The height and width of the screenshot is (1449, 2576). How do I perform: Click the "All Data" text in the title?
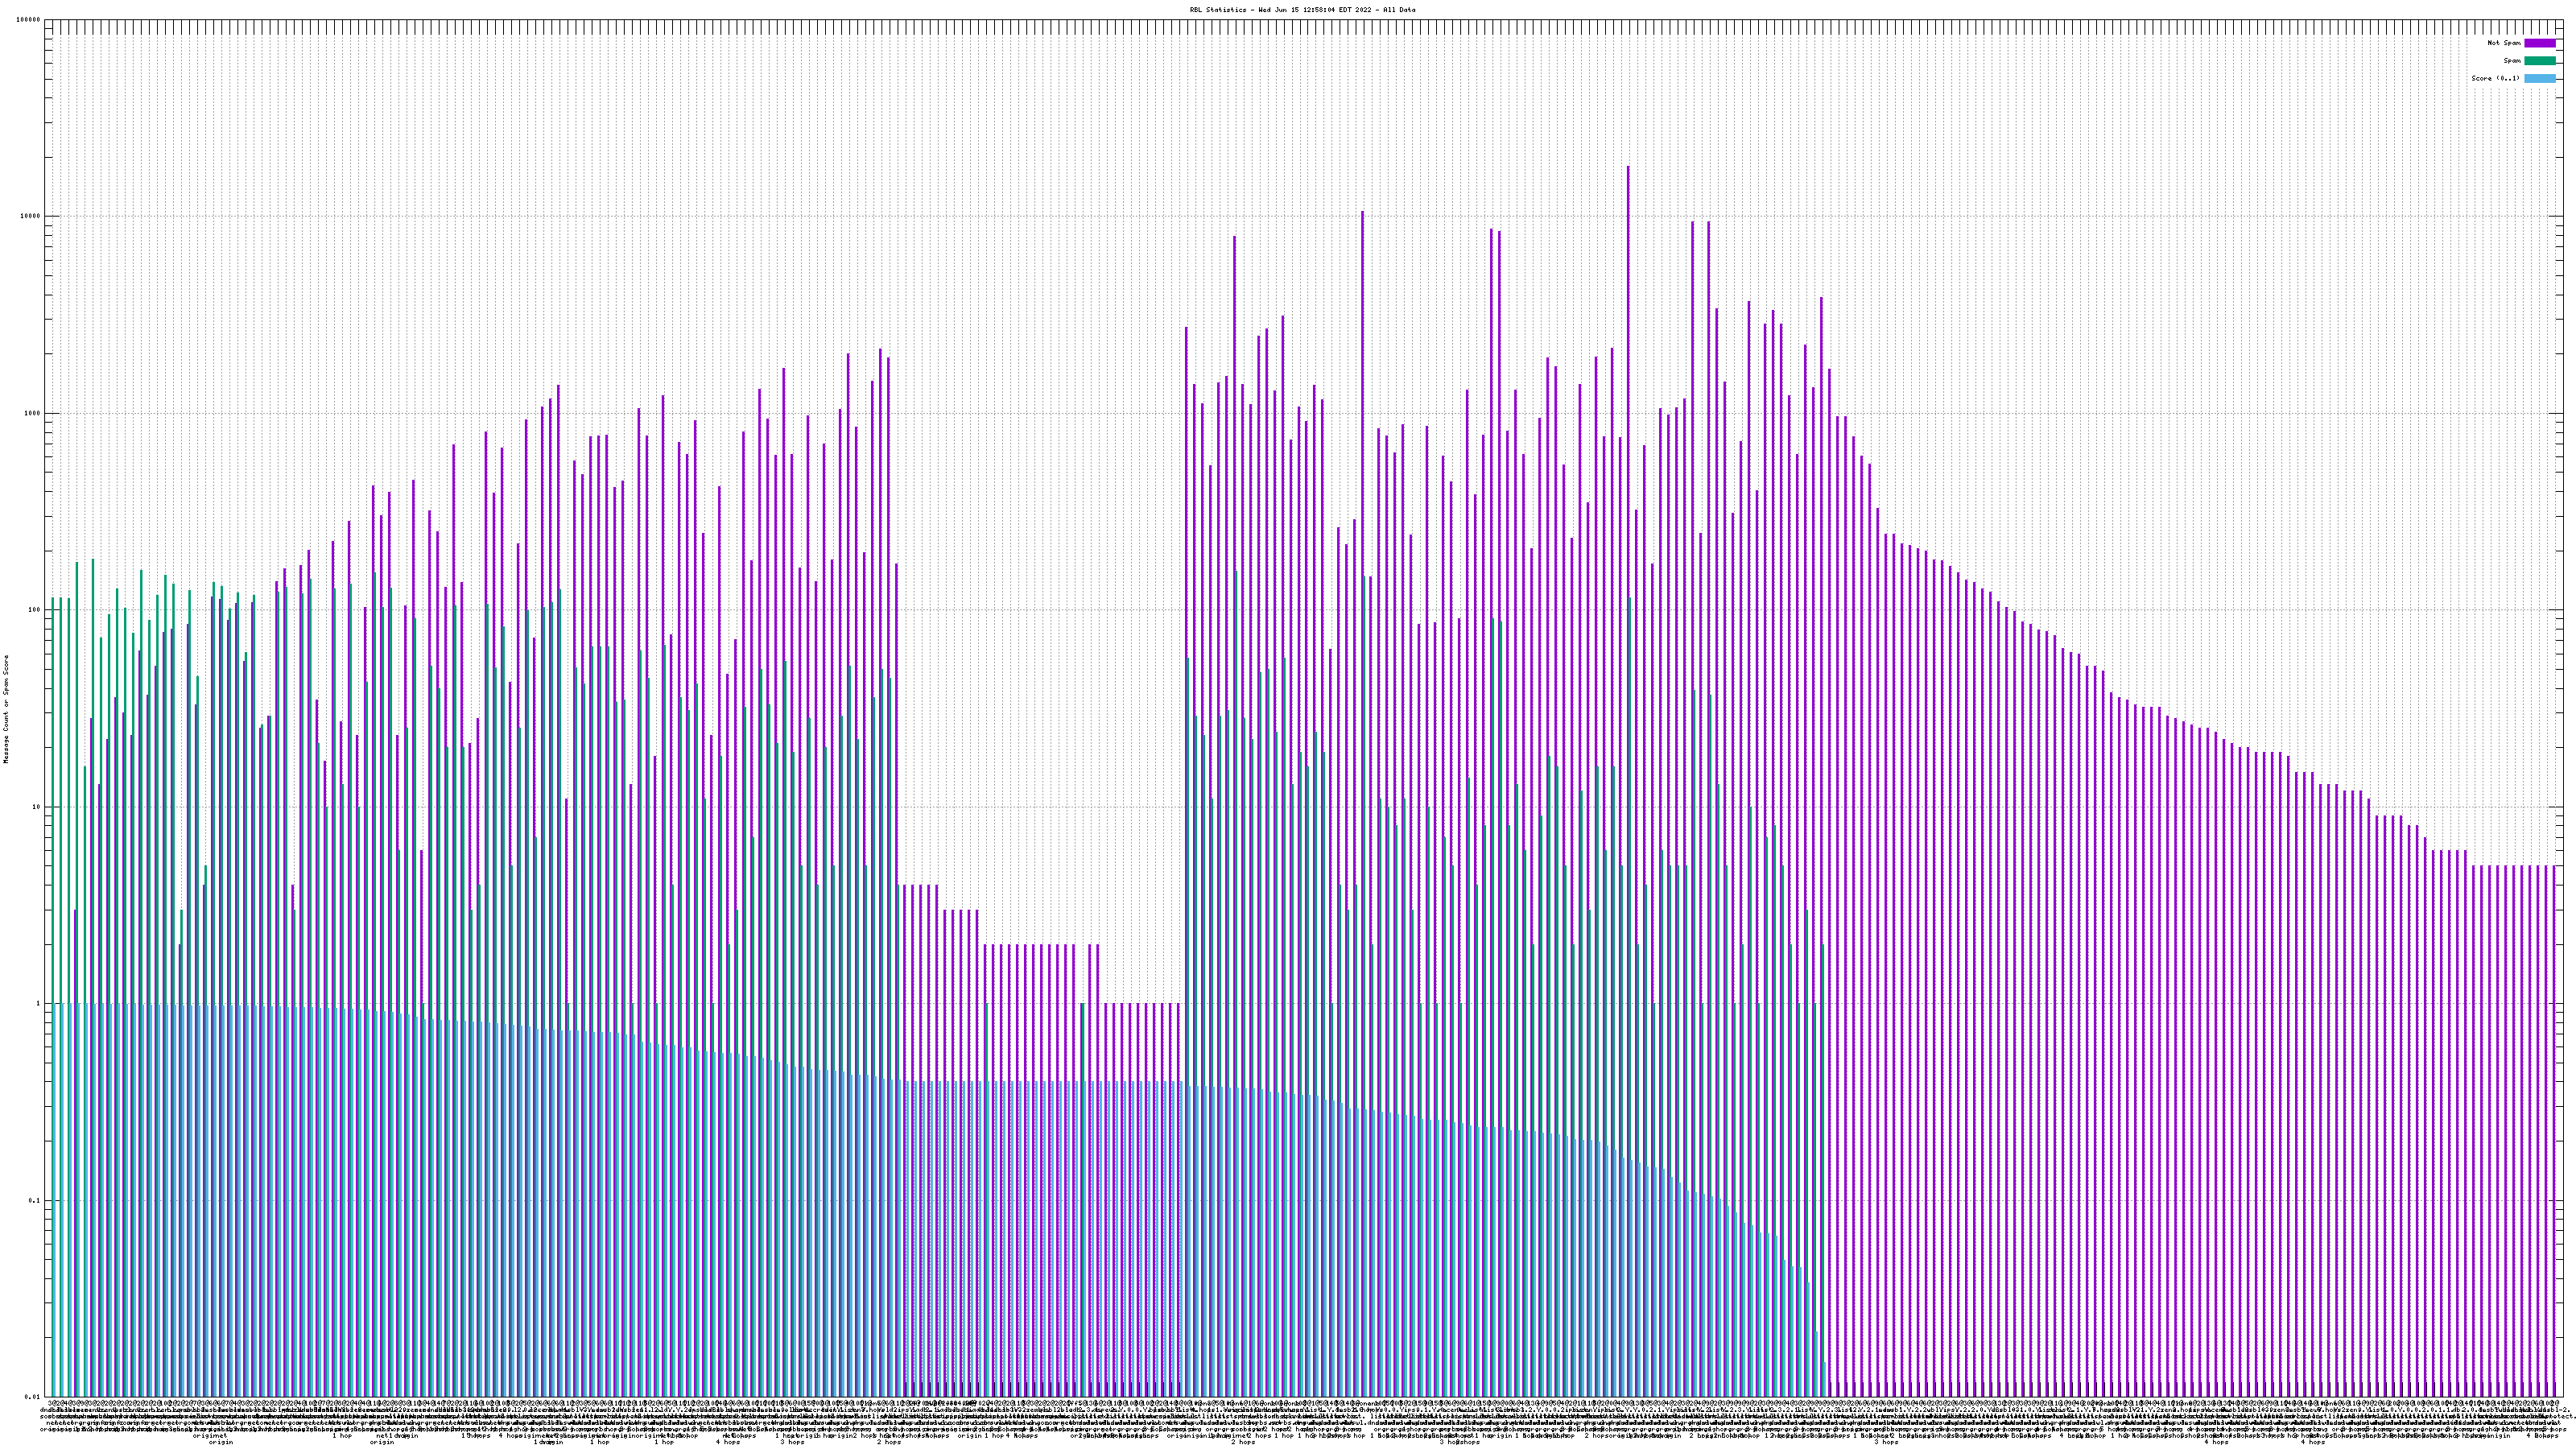pos(1399,10)
